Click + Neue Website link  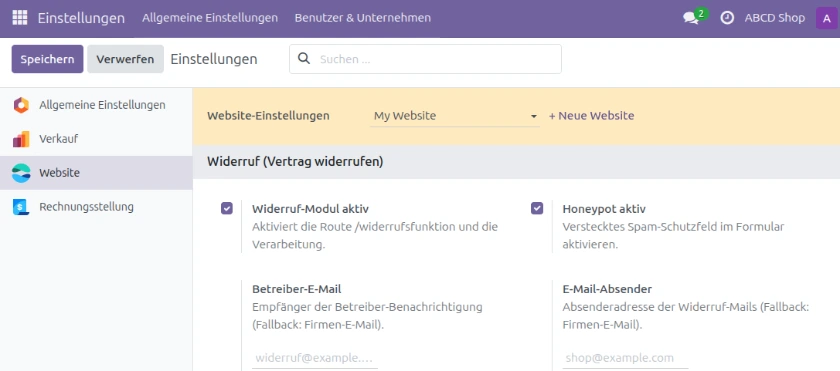[591, 116]
